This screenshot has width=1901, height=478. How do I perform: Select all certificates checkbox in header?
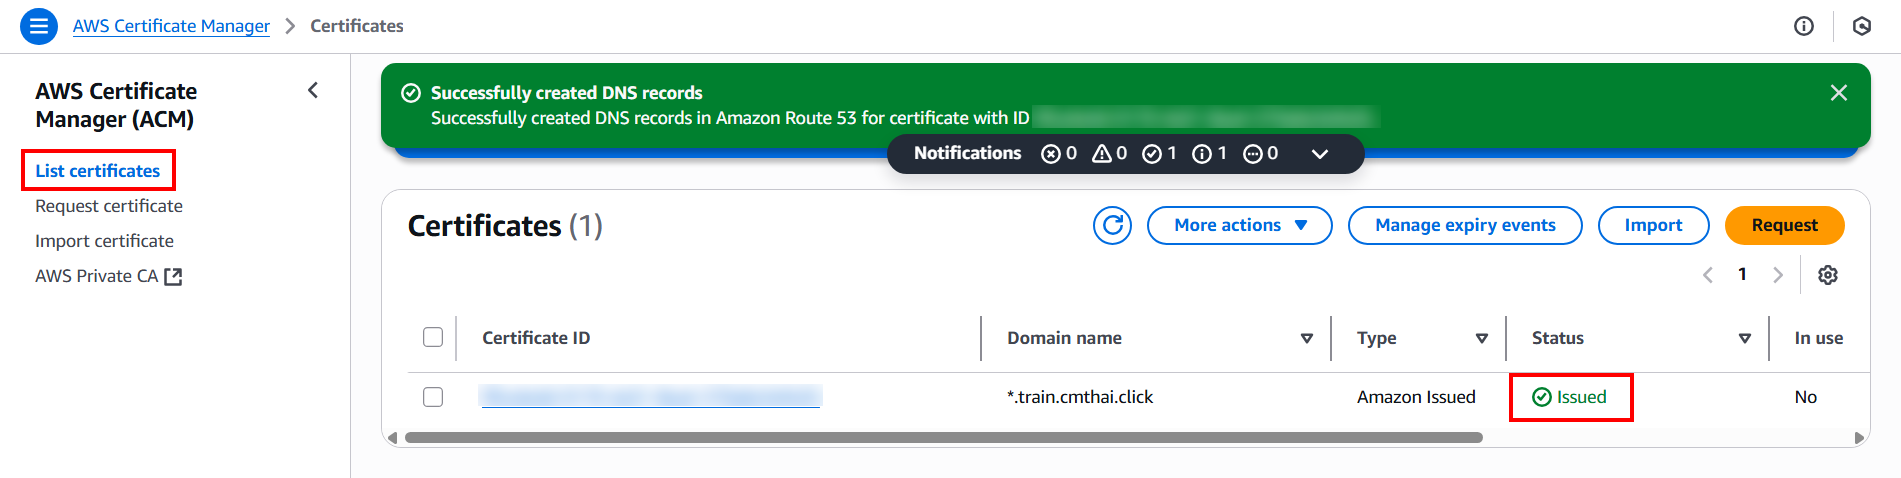(433, 337)
